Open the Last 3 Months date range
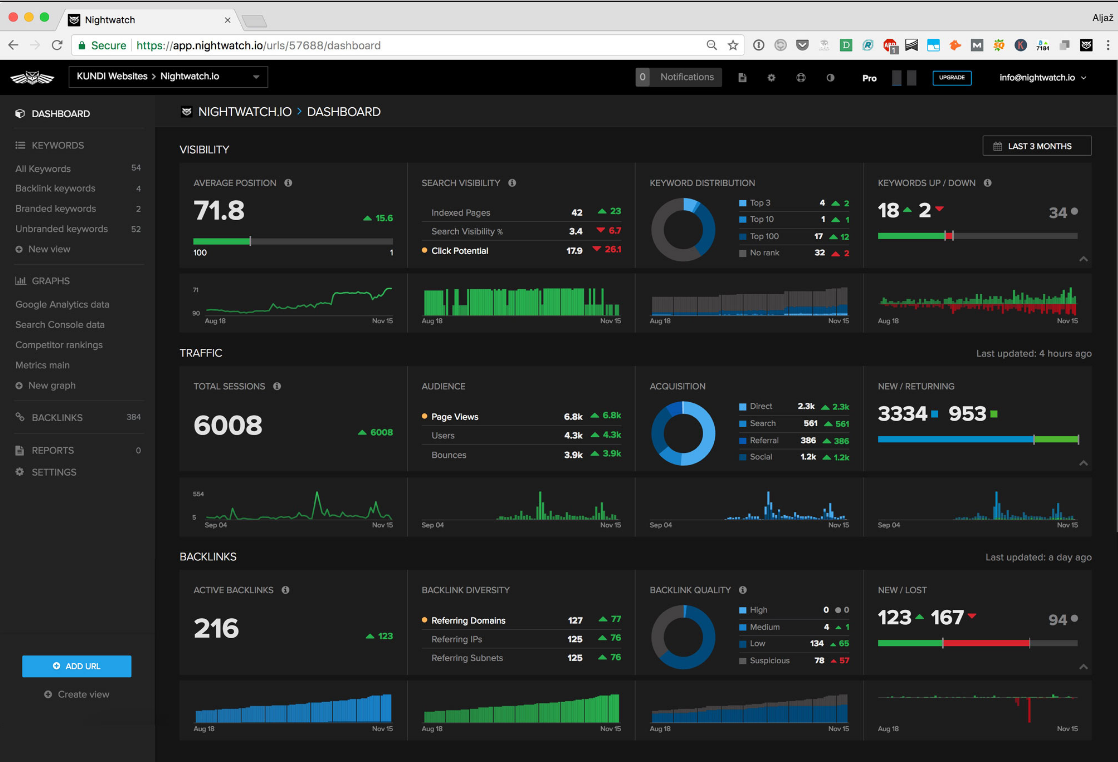Viewport: 1118px width, 762px height. (1037, 146)
